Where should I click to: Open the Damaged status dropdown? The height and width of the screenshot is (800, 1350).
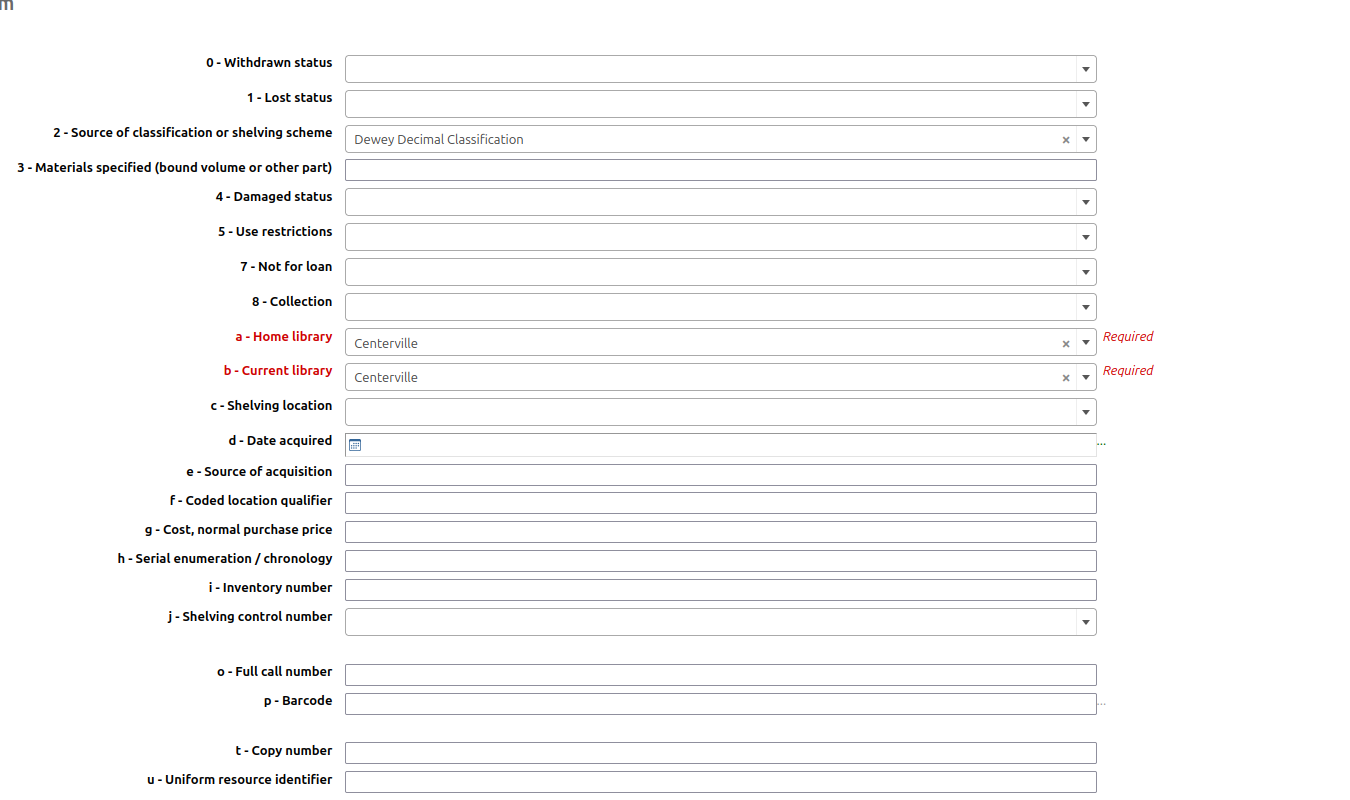(1085, 202)
